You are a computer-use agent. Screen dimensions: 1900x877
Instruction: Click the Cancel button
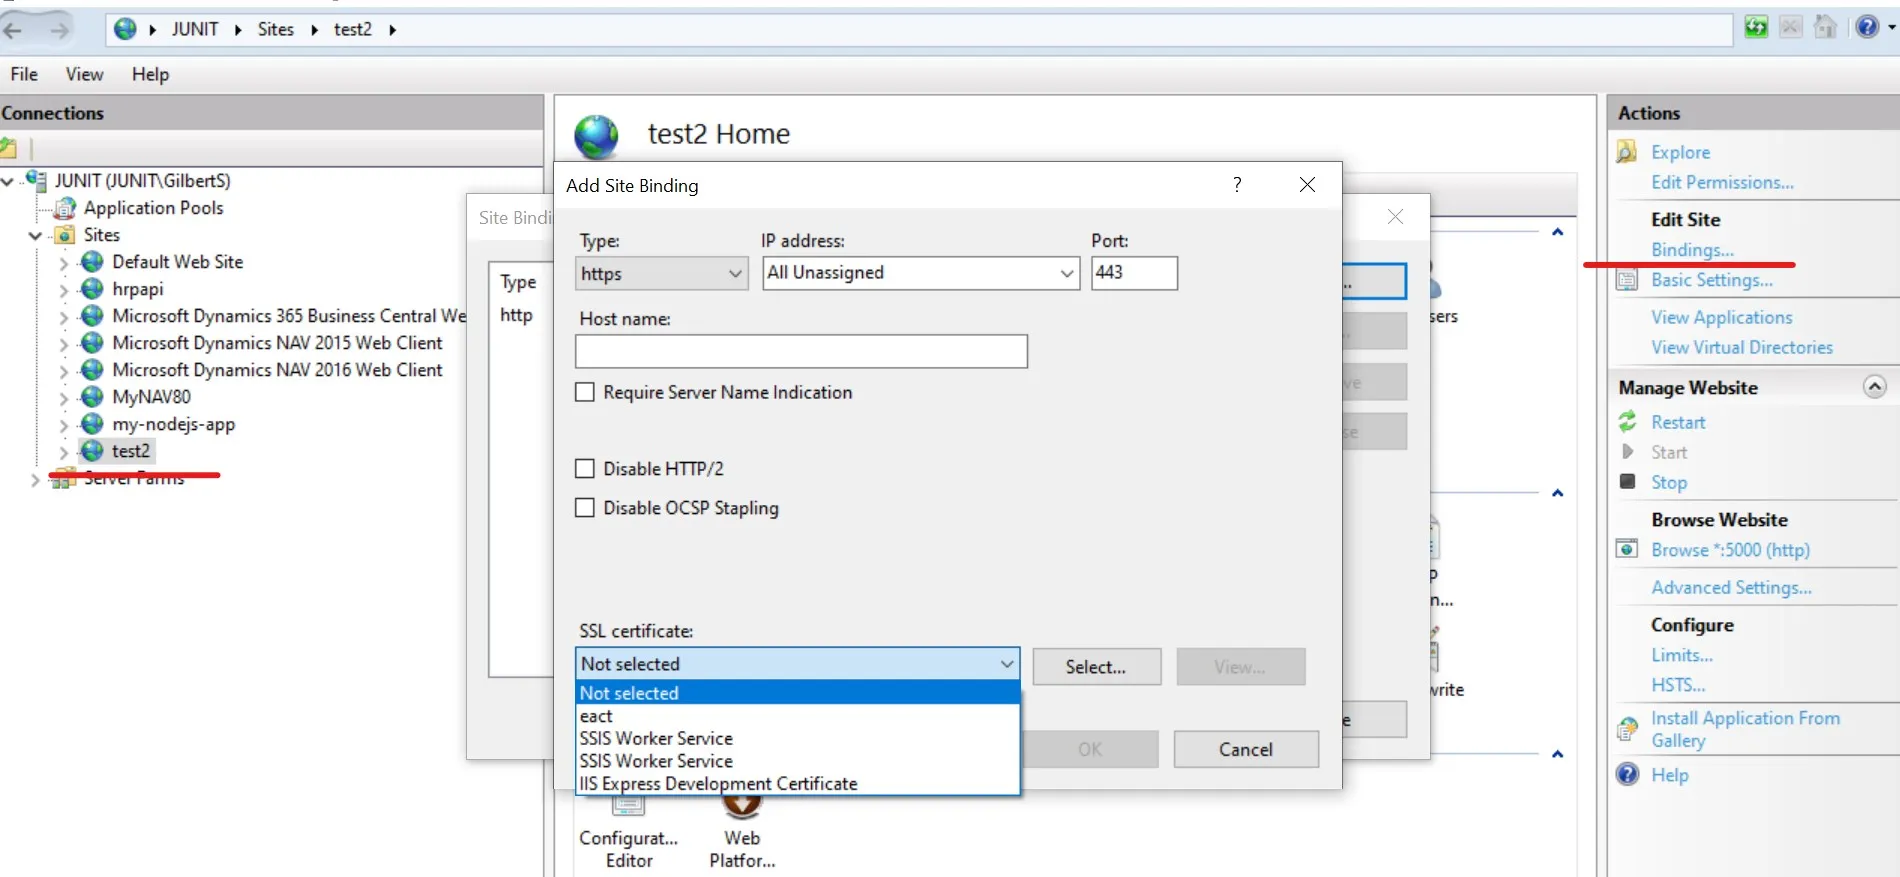pyautogui.click(x=1246, y=749)
